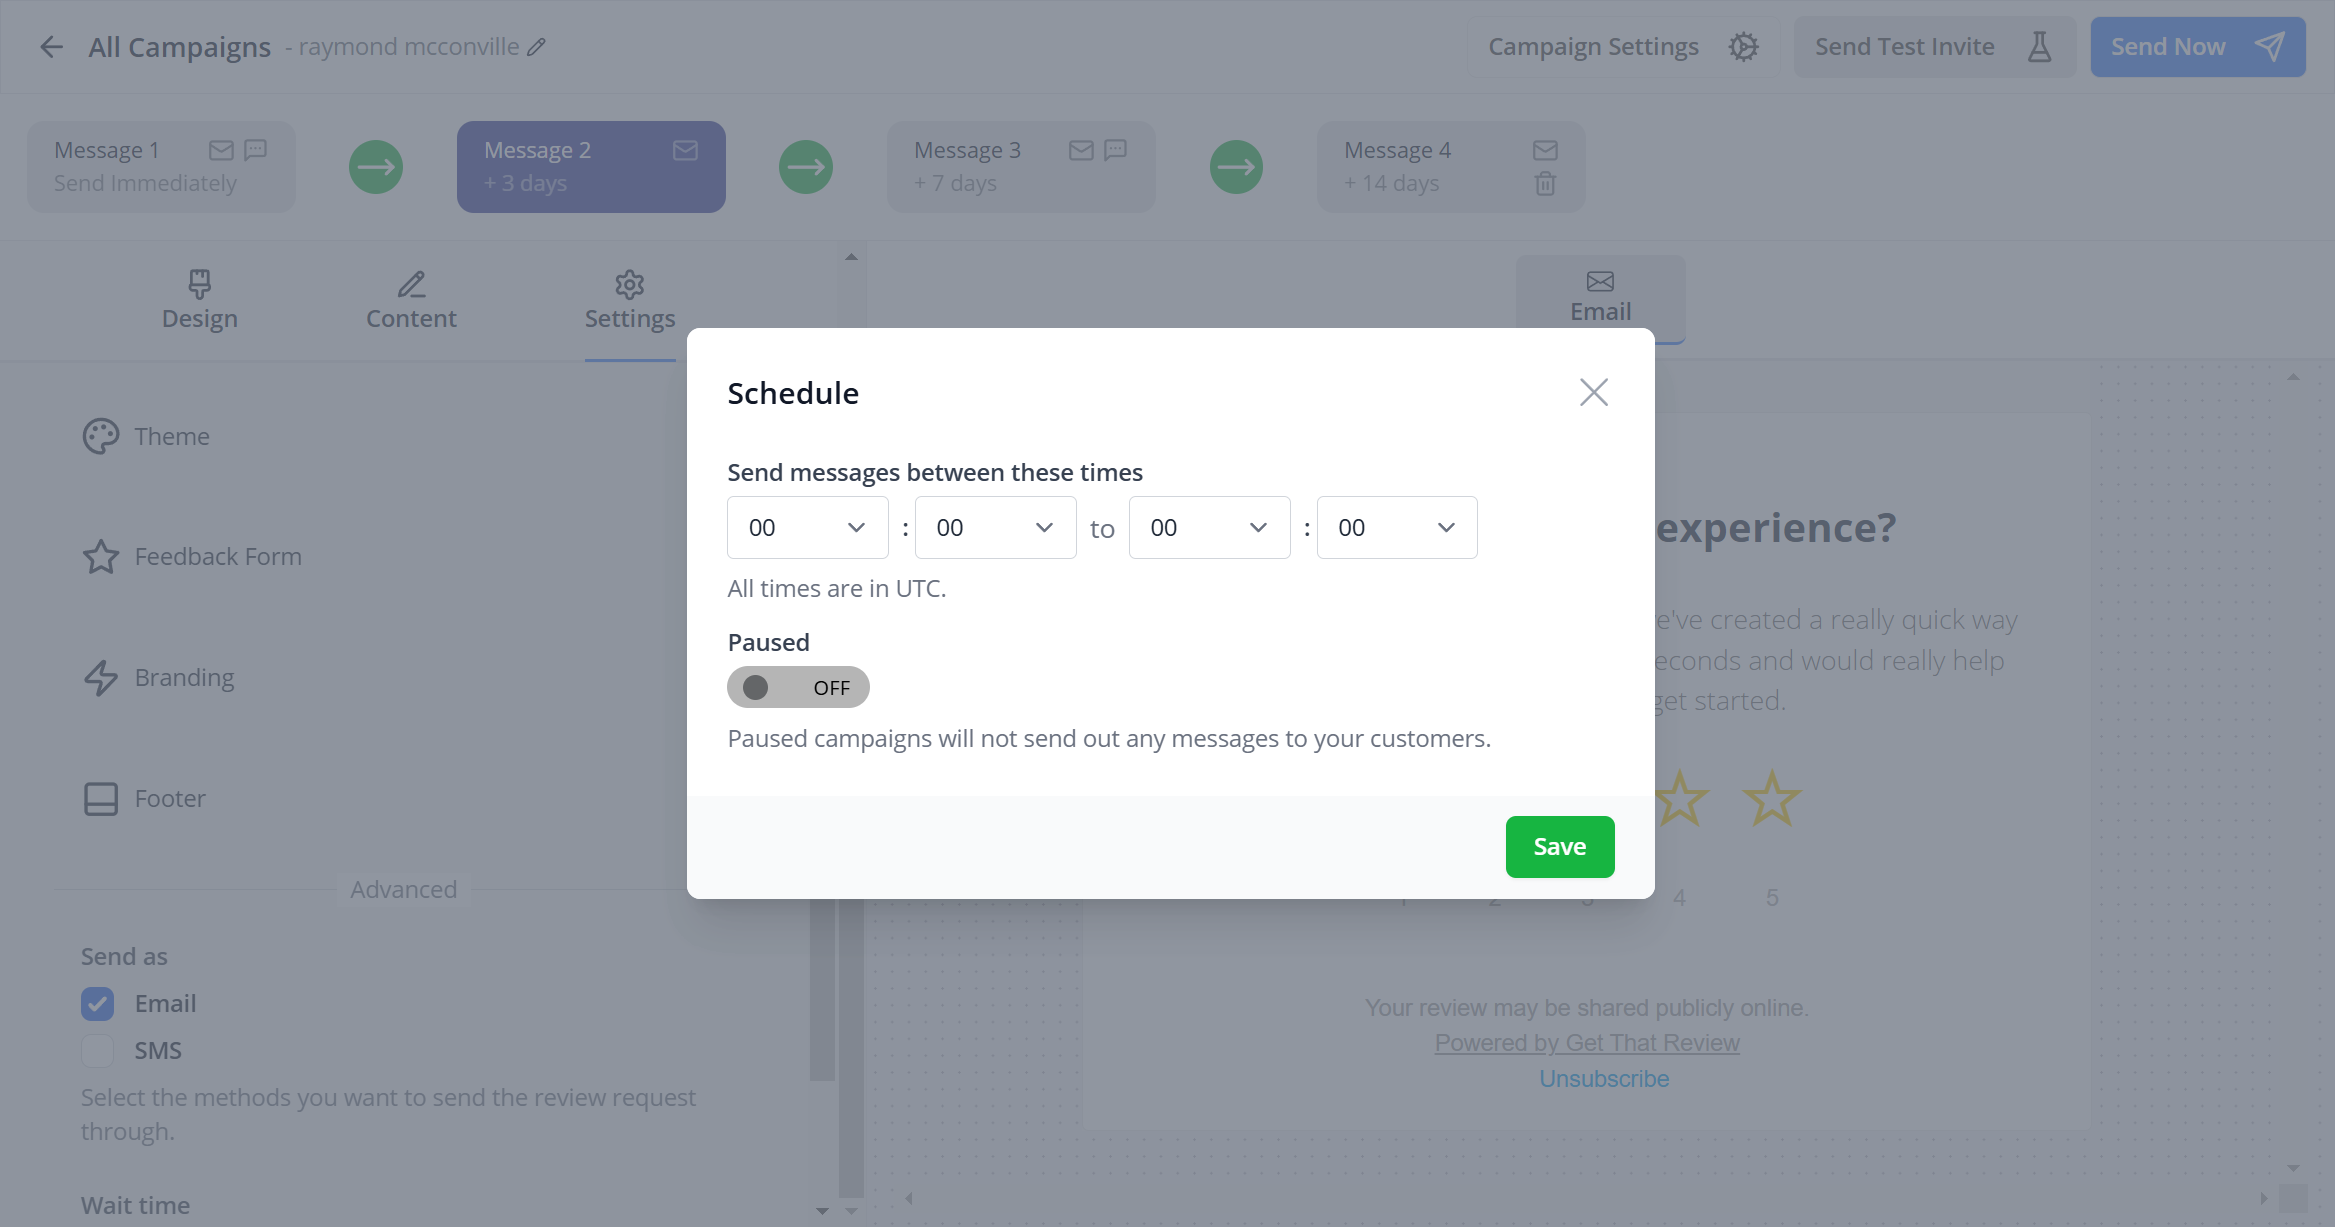Enable the SMS checkbox
This screenshot has width=2335, height=1227.
[x=98, y=1051]
